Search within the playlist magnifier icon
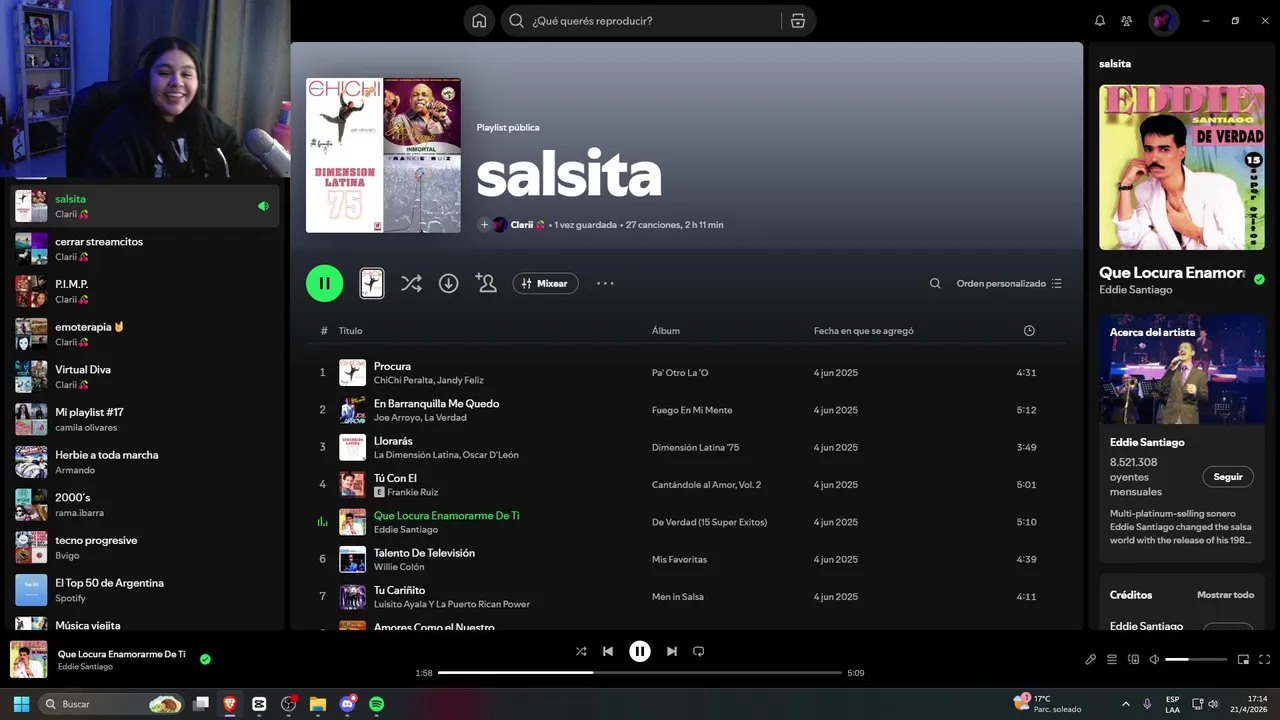This screenshot has height=720, width=1280. coord(935,283)
